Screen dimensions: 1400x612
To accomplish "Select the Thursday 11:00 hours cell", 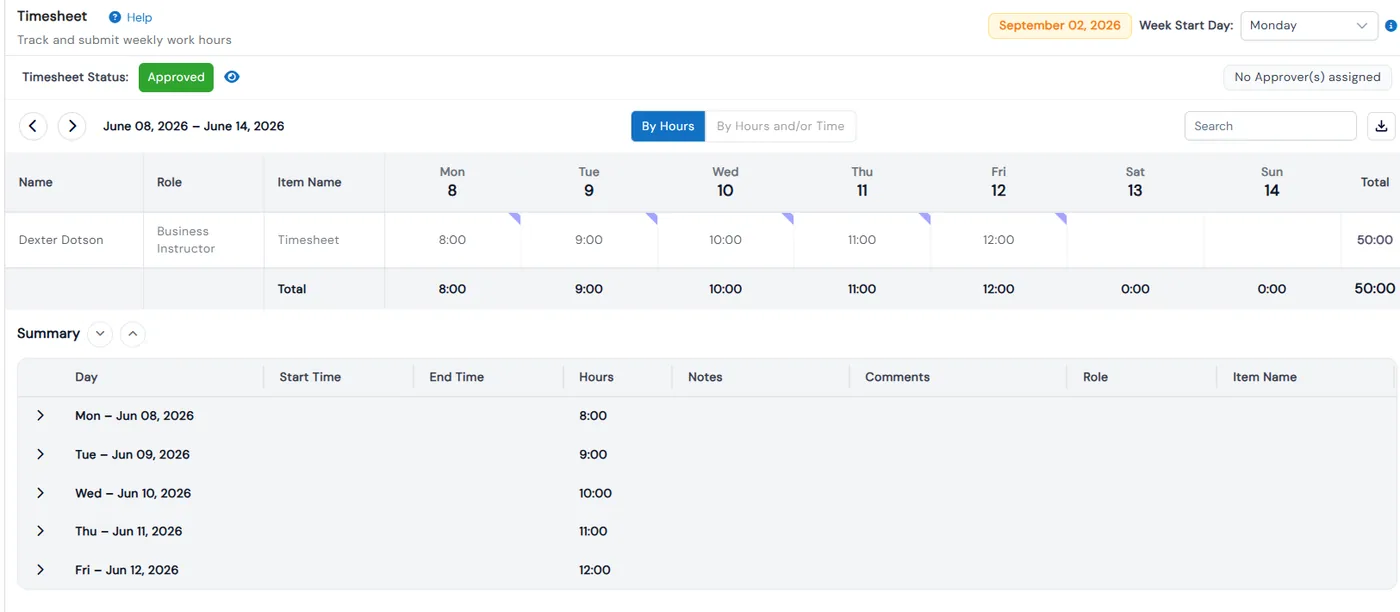I will pyautogui.click(x=862, y=240).
